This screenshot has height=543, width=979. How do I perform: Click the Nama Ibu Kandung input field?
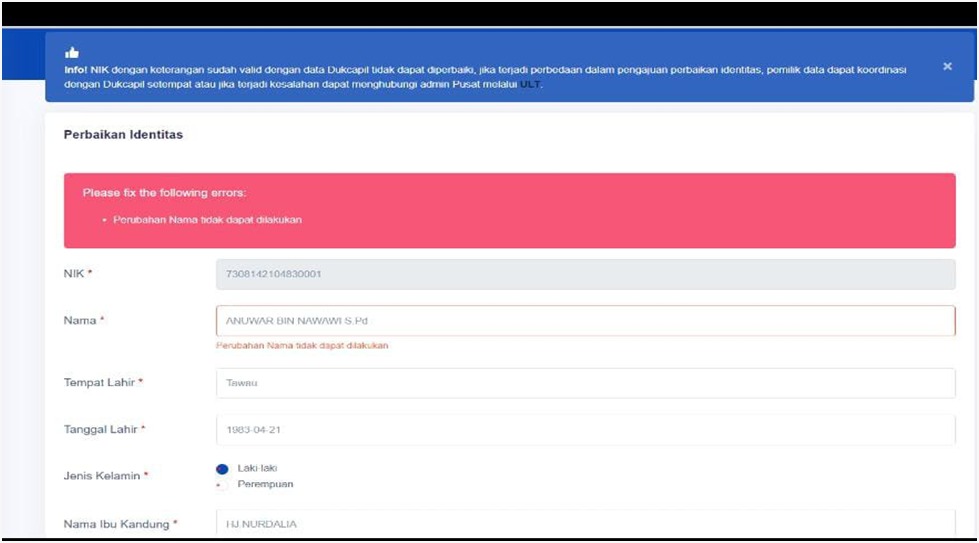point(585,523)
